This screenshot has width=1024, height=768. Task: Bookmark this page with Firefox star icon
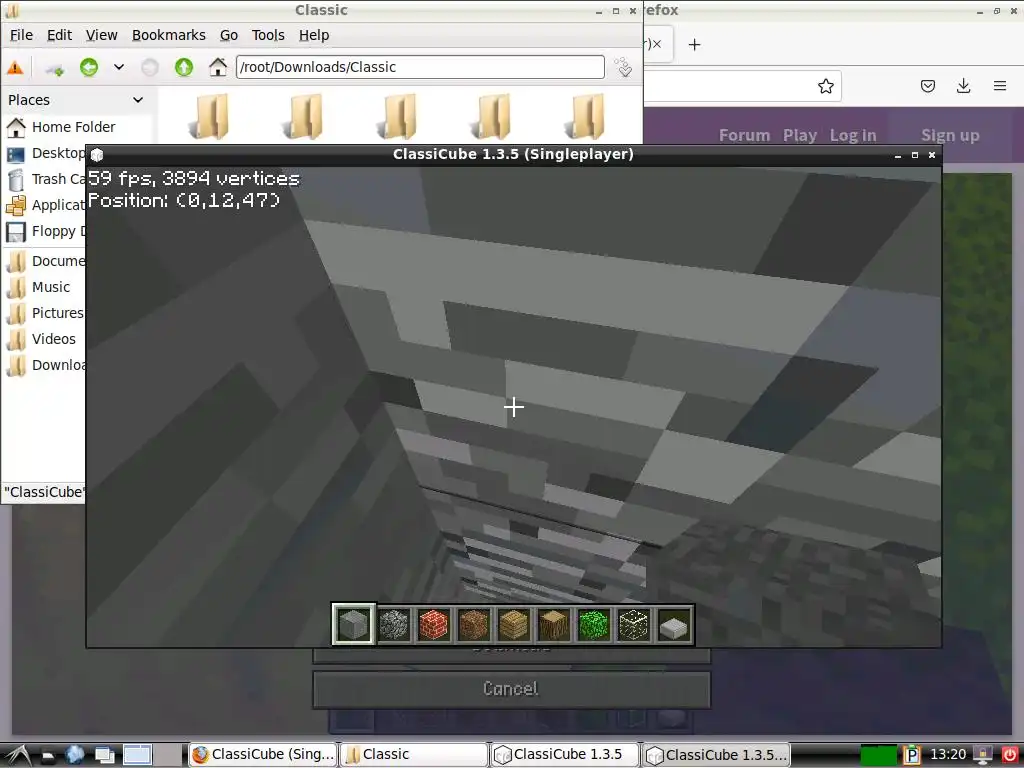(x=825, y=86)
